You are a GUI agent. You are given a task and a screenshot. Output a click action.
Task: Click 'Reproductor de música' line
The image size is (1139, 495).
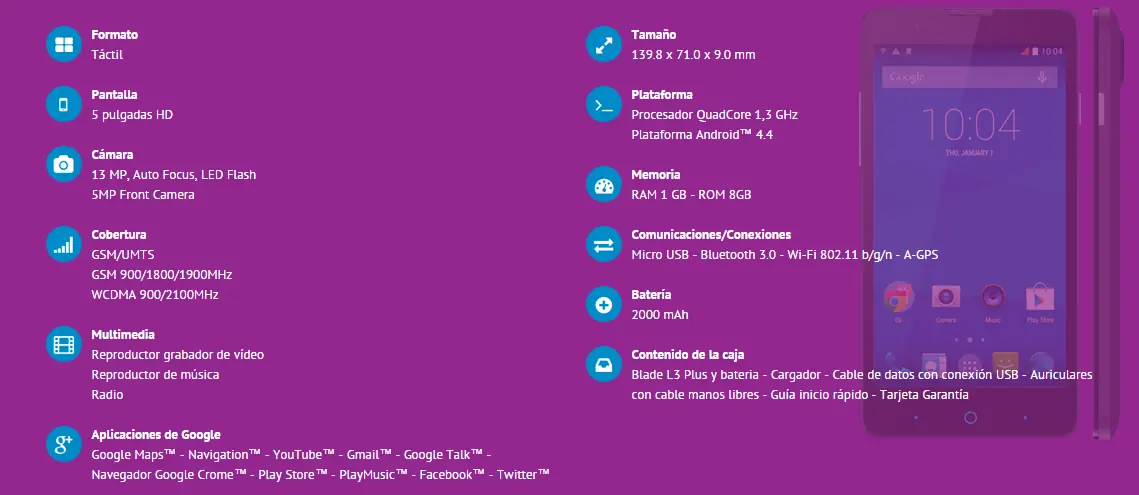click(x=155, y=374)
